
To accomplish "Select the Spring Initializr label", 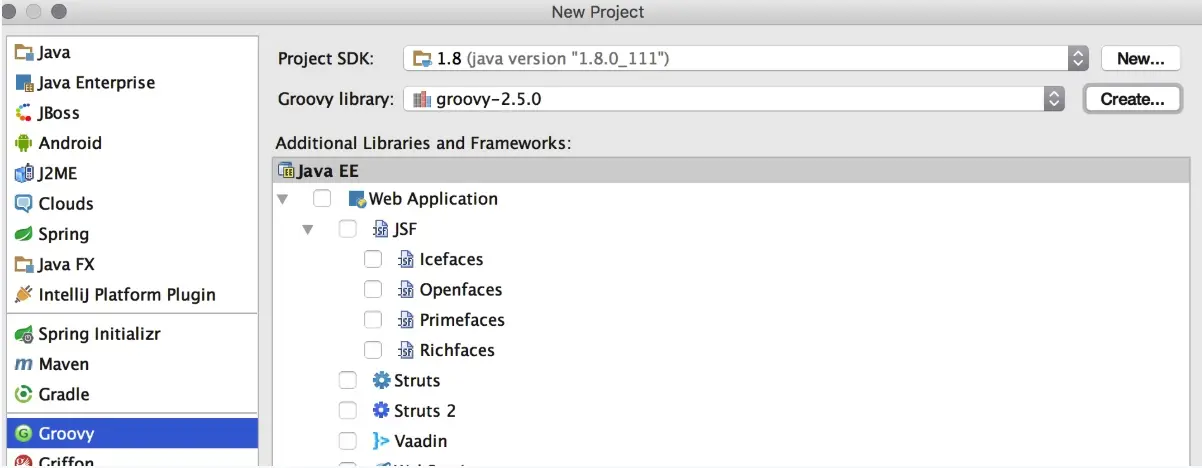I will [x=99, y=334].
